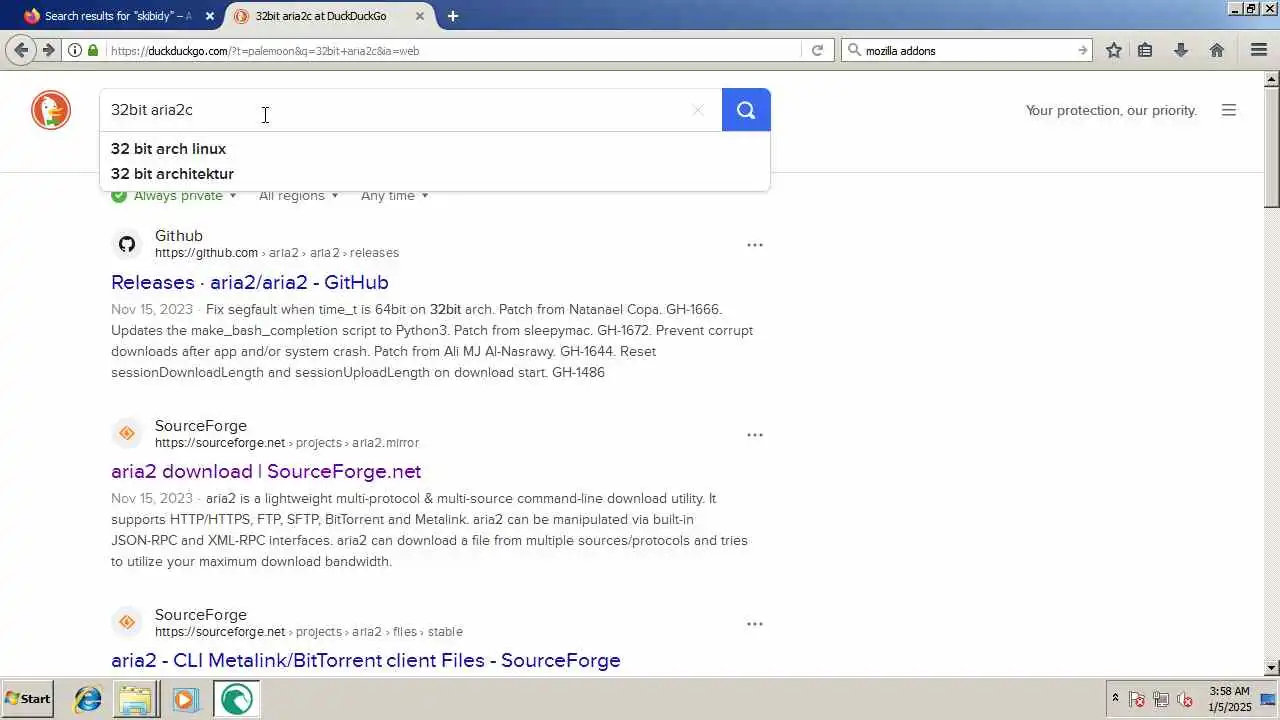Click the mozilla addons search field

click(x=968, y=50)
